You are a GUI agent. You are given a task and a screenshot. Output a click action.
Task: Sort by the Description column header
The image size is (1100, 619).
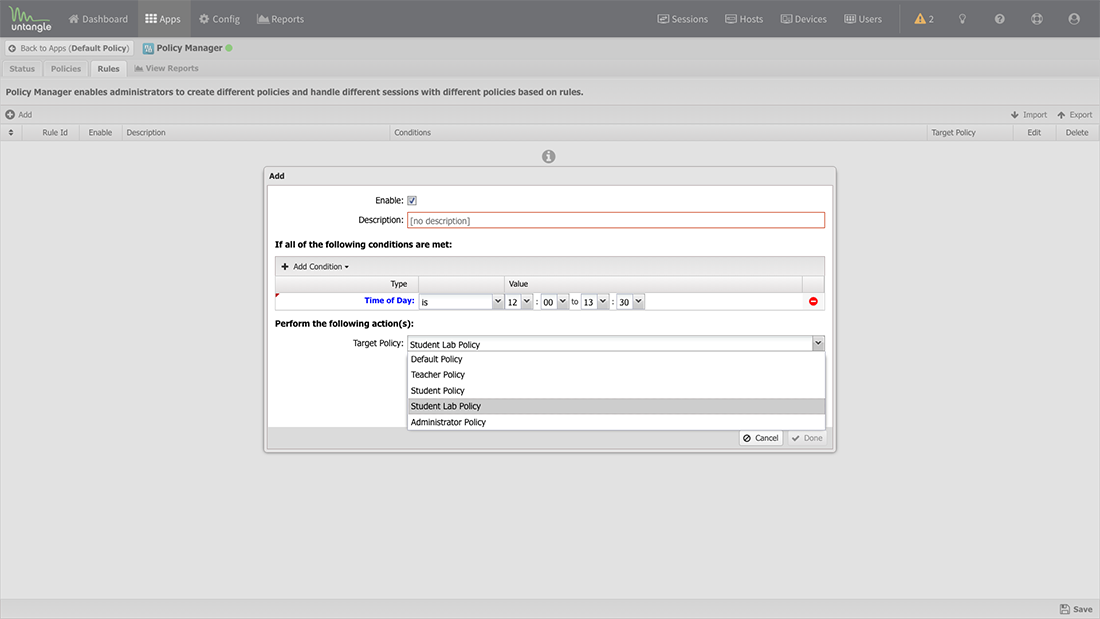coord(256,132)
